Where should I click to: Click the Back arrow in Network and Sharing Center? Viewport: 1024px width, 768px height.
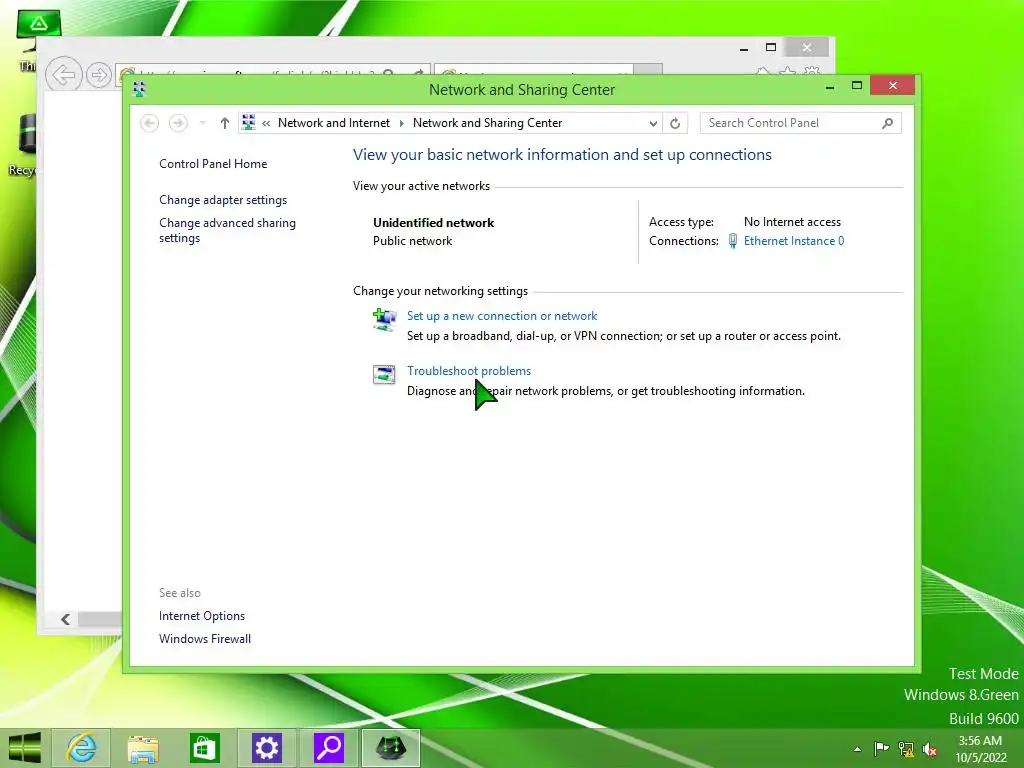[x=150, y=123]
